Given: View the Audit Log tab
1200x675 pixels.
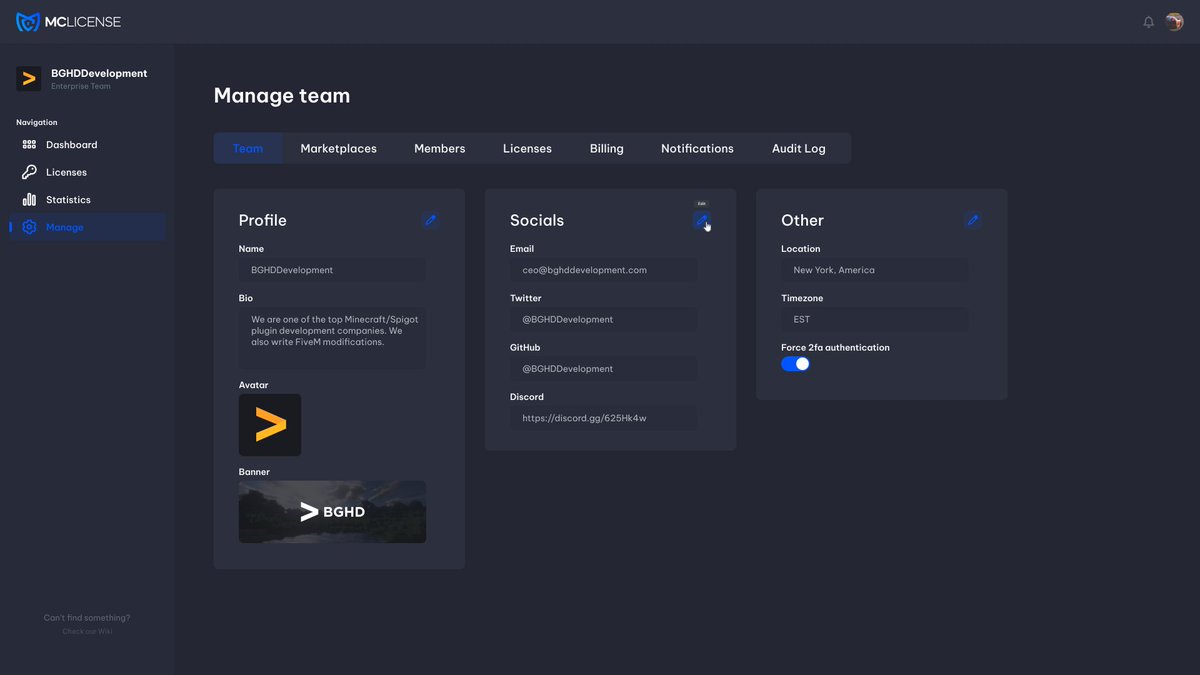Looking at the screenshot, I should tap(799, 148).
